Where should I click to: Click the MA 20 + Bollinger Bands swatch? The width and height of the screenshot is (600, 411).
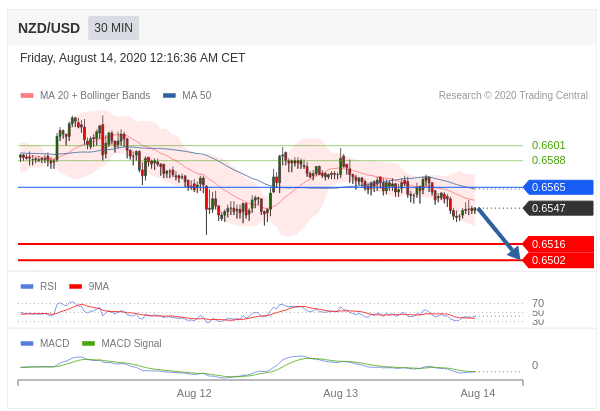[27, 95]
